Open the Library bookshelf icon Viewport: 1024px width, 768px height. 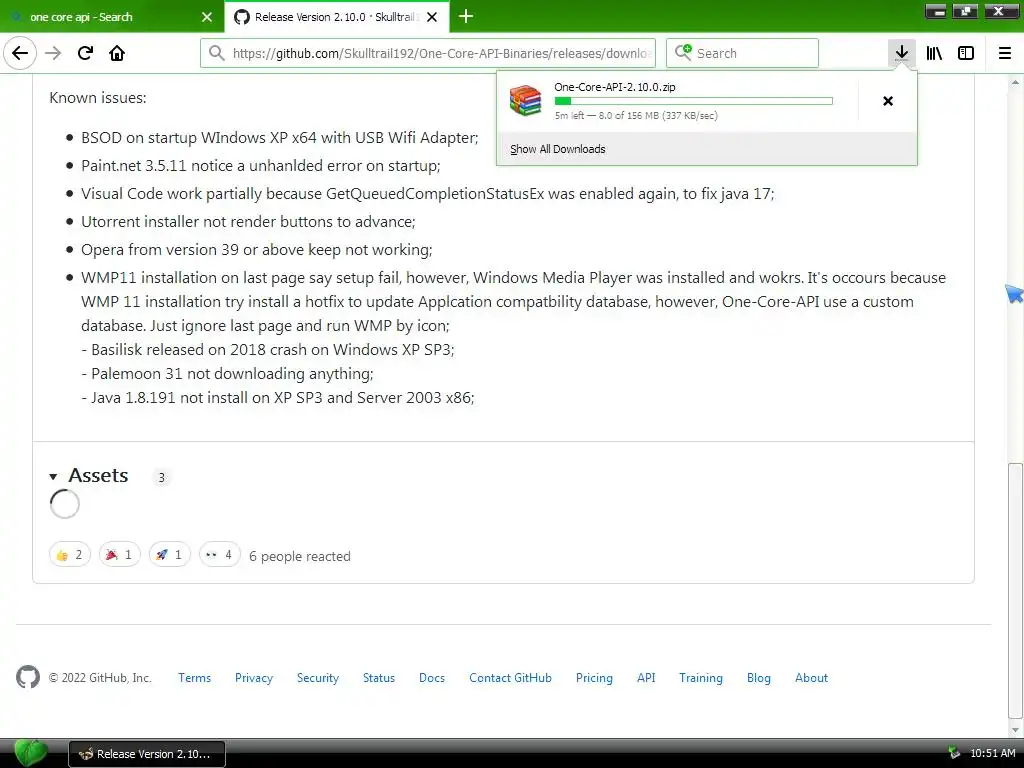[x=934, y=53]
